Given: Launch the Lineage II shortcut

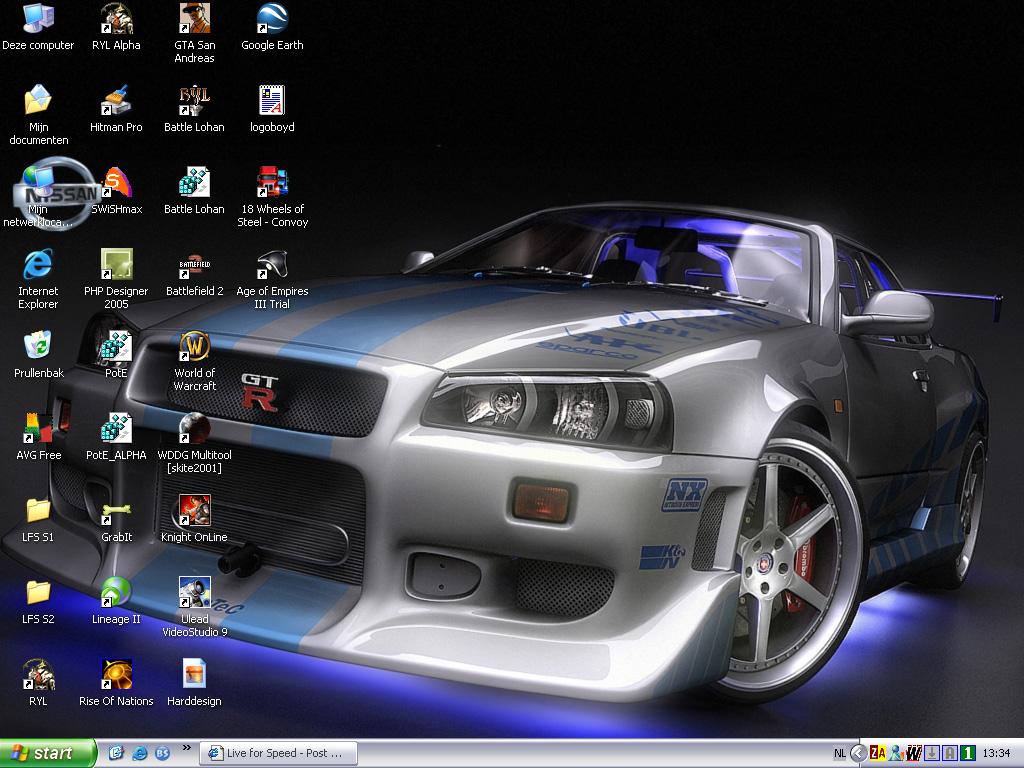Looking at the screenshot, I should 116,601.
